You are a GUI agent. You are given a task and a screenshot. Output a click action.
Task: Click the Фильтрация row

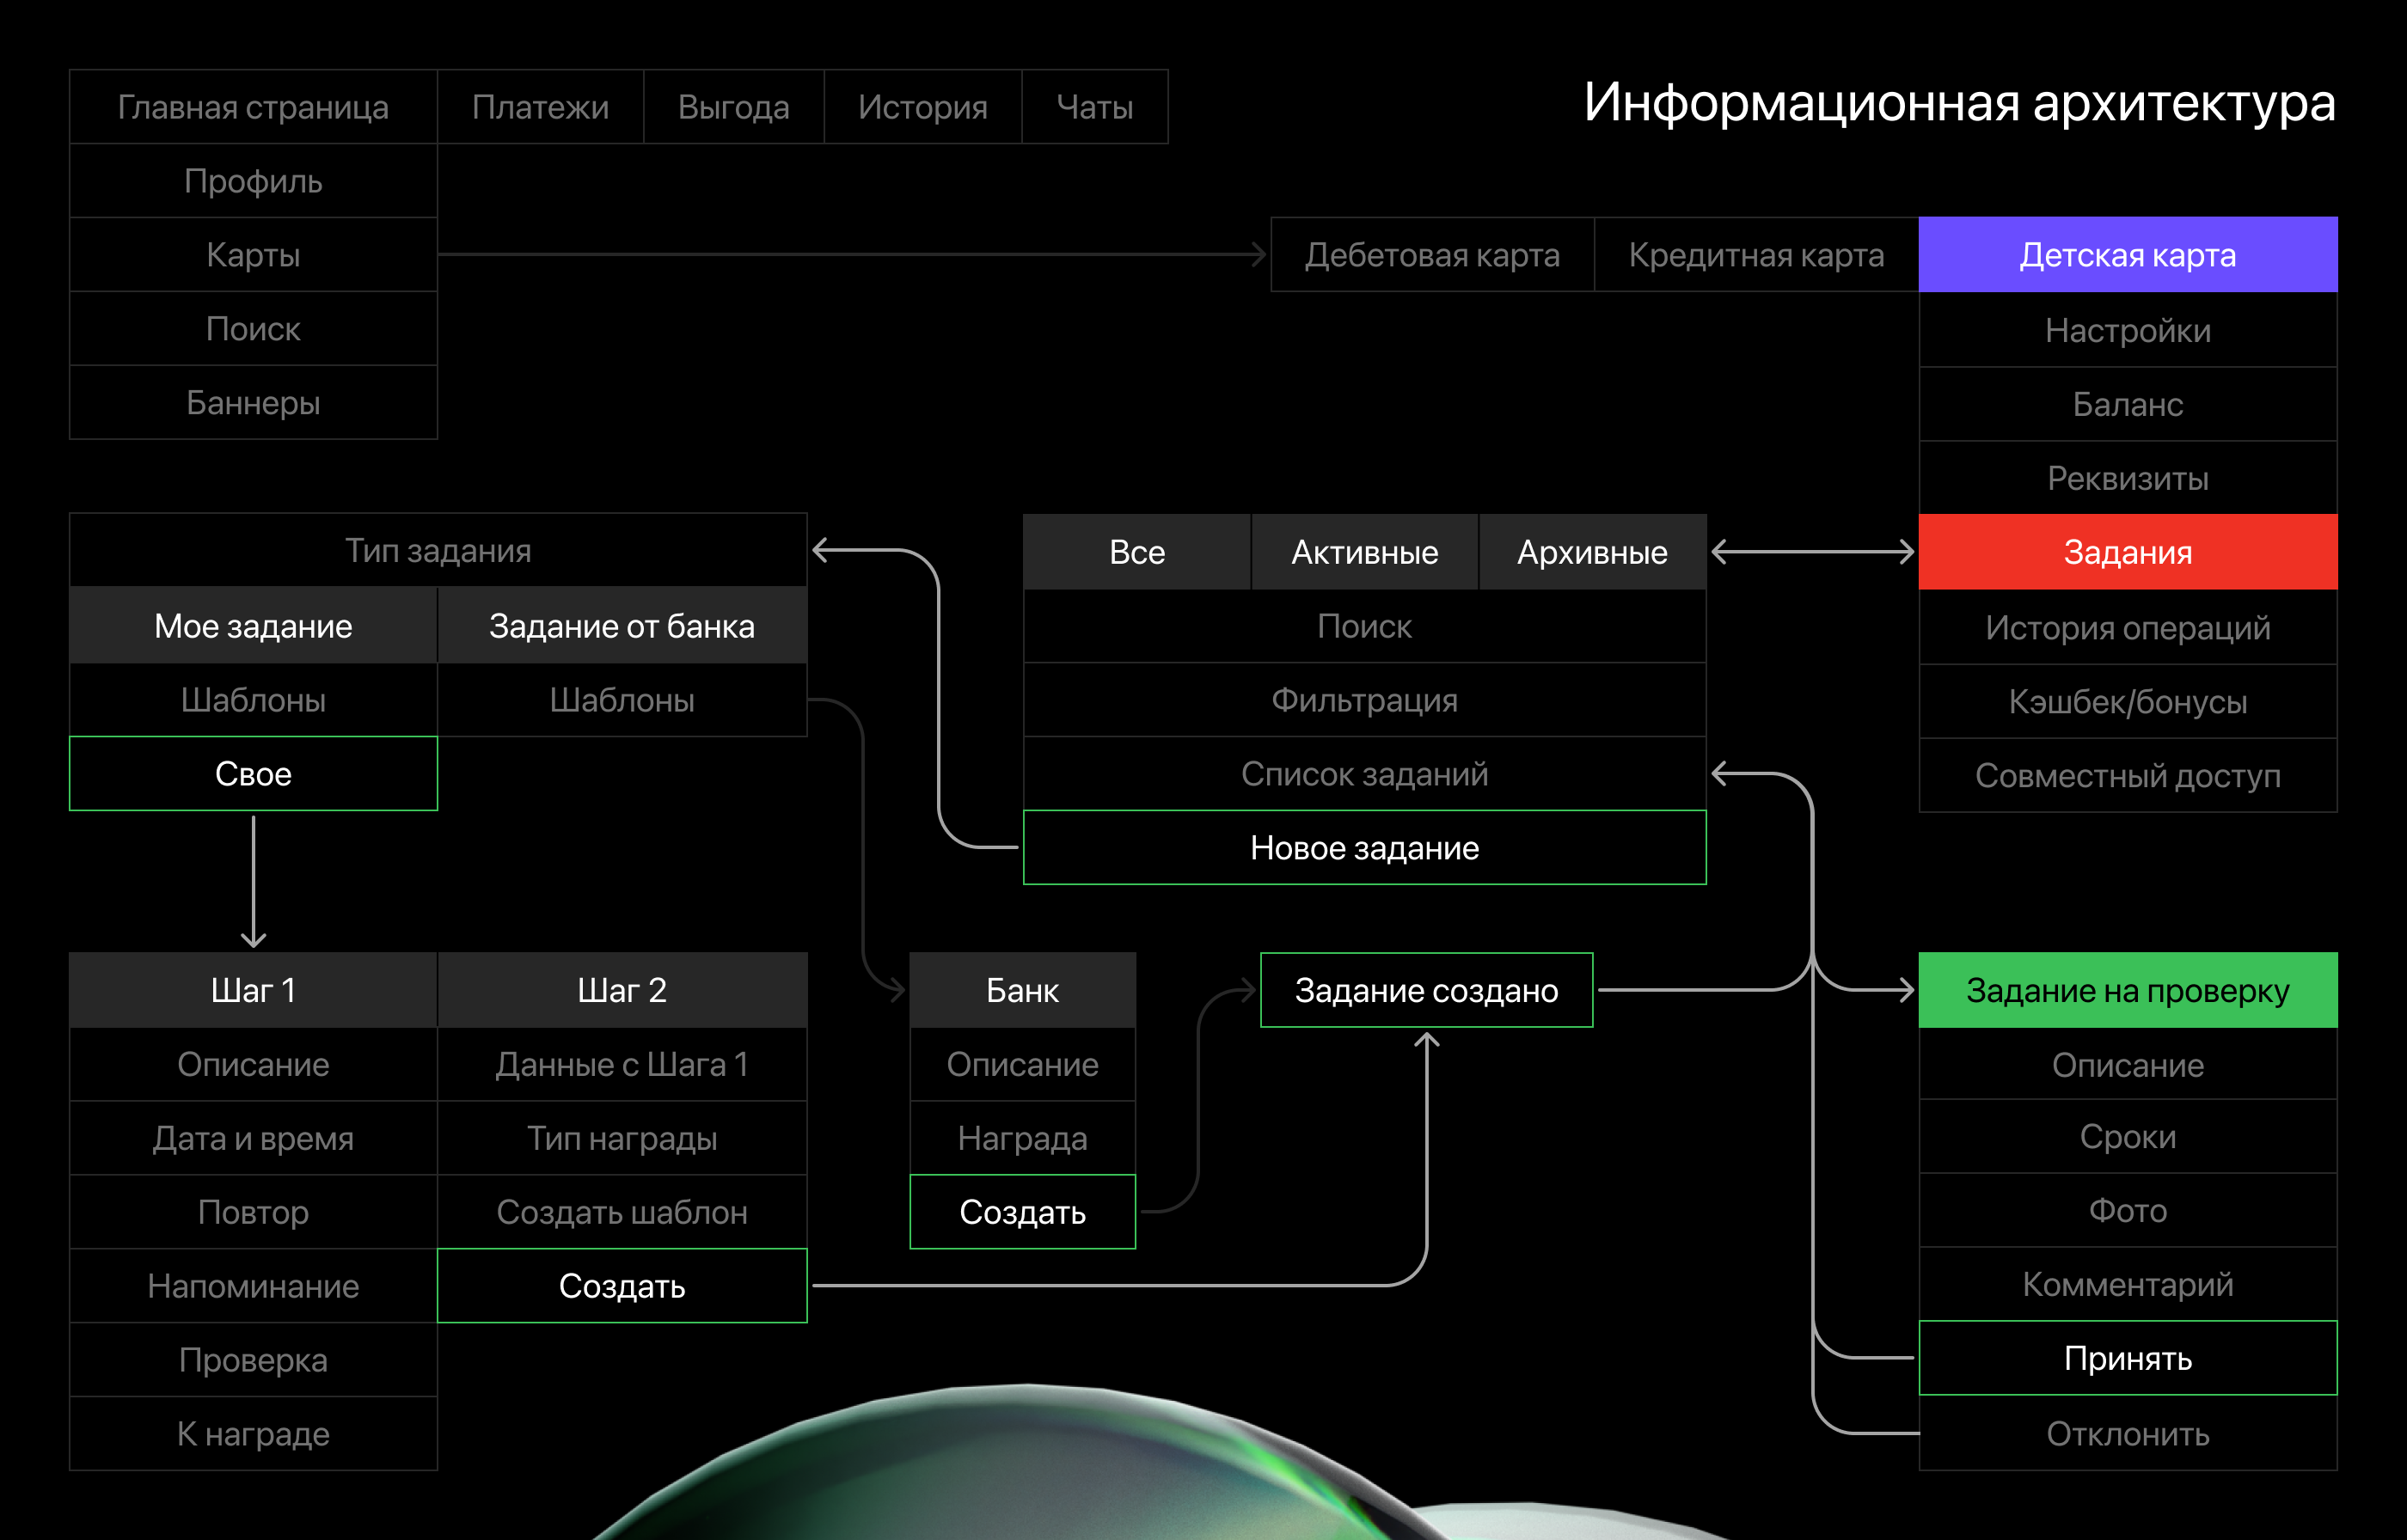(x=1364, y=700)
